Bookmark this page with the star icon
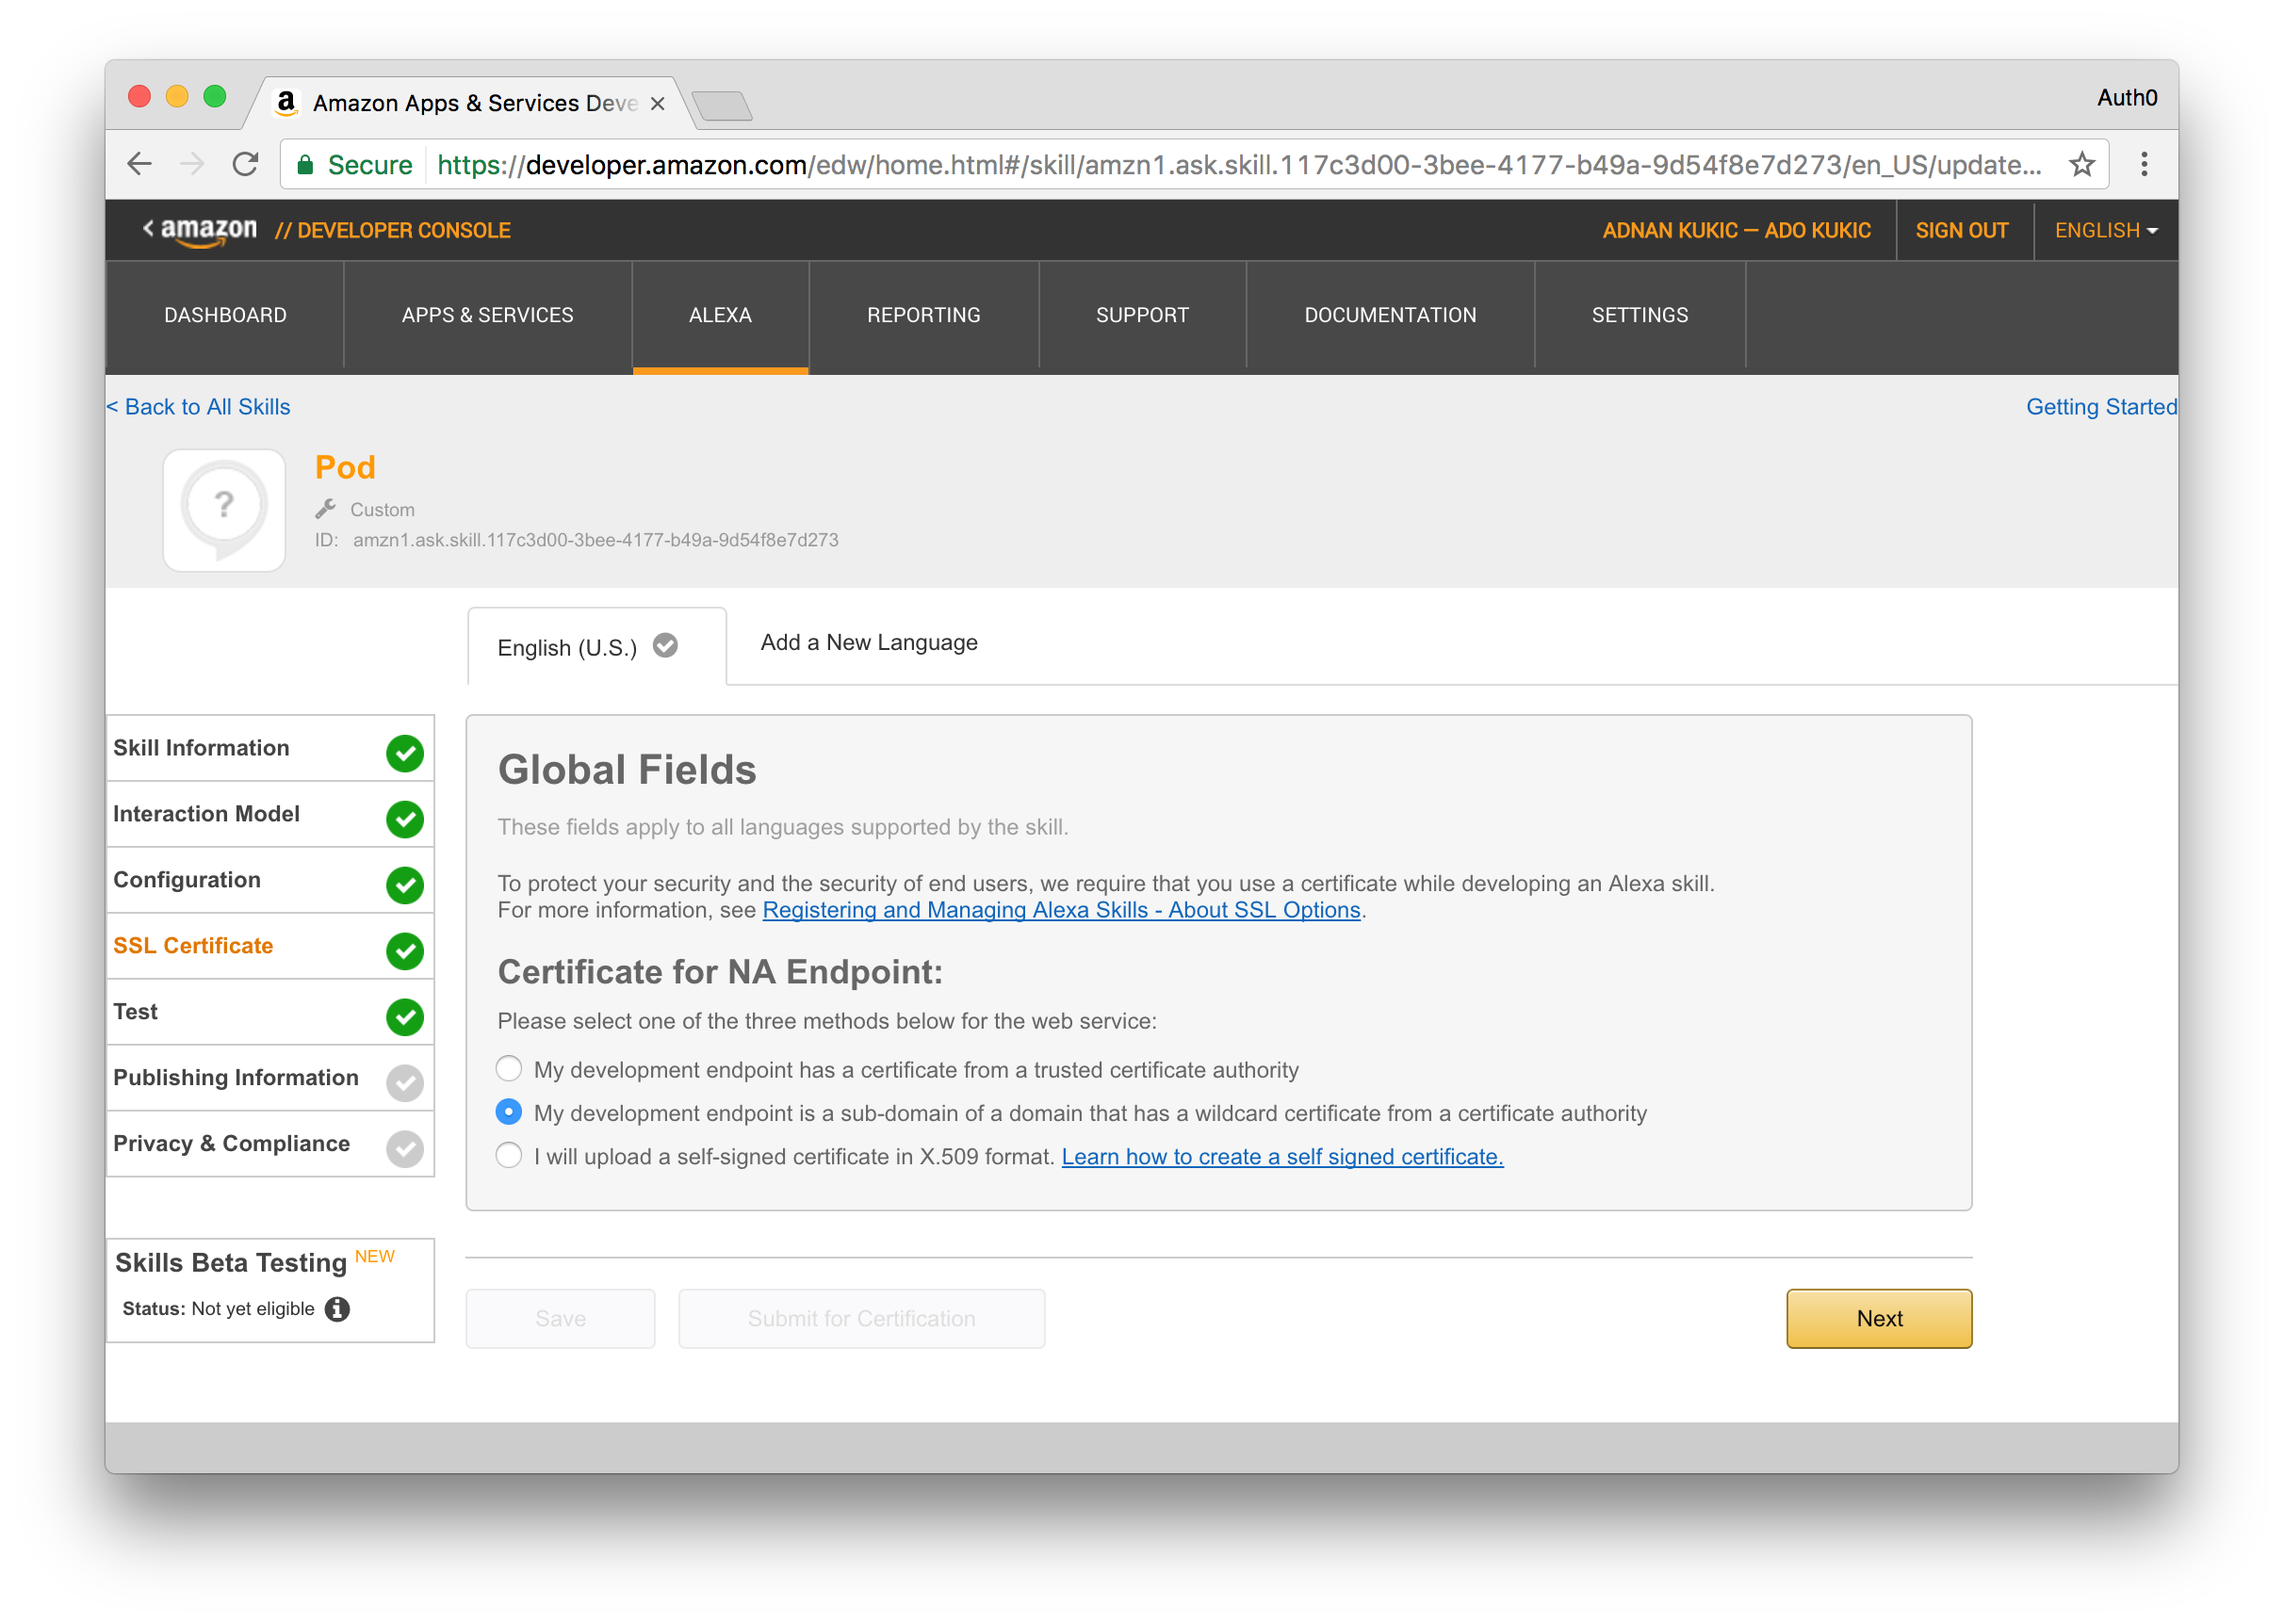Screen dimensions: 2284x1624 tap(2081, 164)
